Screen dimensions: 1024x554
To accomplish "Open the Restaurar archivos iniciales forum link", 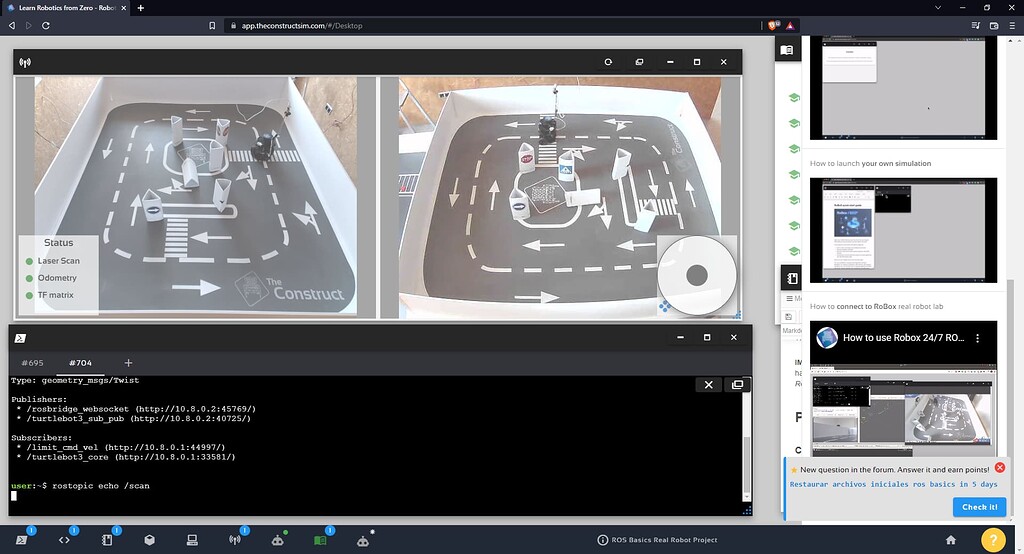I will [x=893, y=484].
